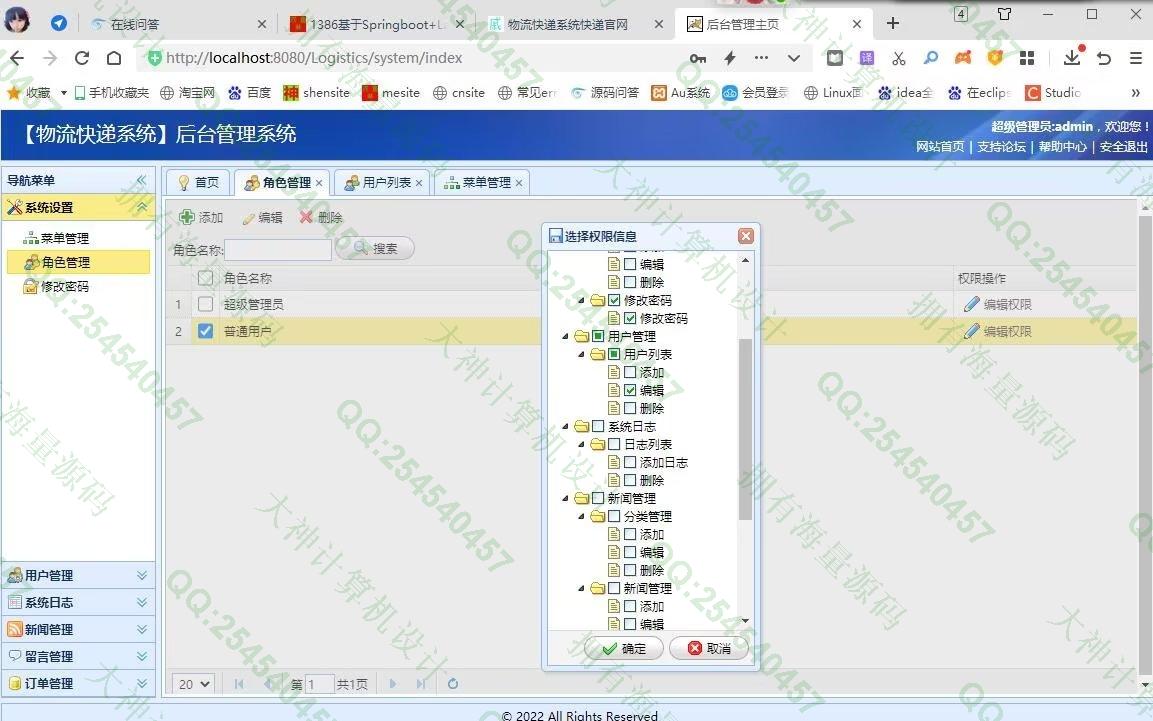Check 分类管理 checkbox in permission tree

(x=615, y=516)
